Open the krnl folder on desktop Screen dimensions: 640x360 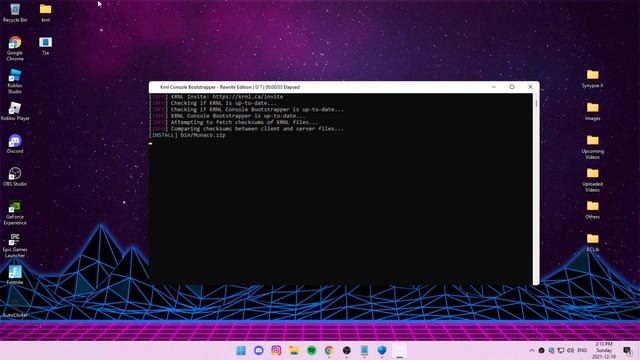45,12
